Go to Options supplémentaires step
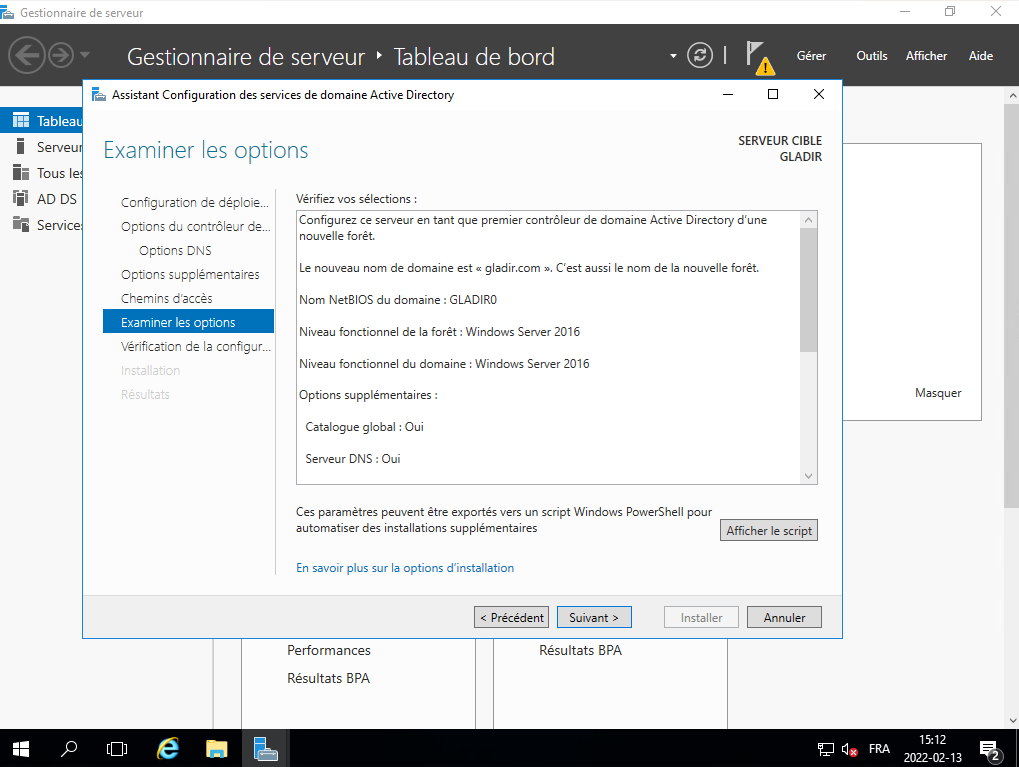1019x767 pixels. (190, 274)
